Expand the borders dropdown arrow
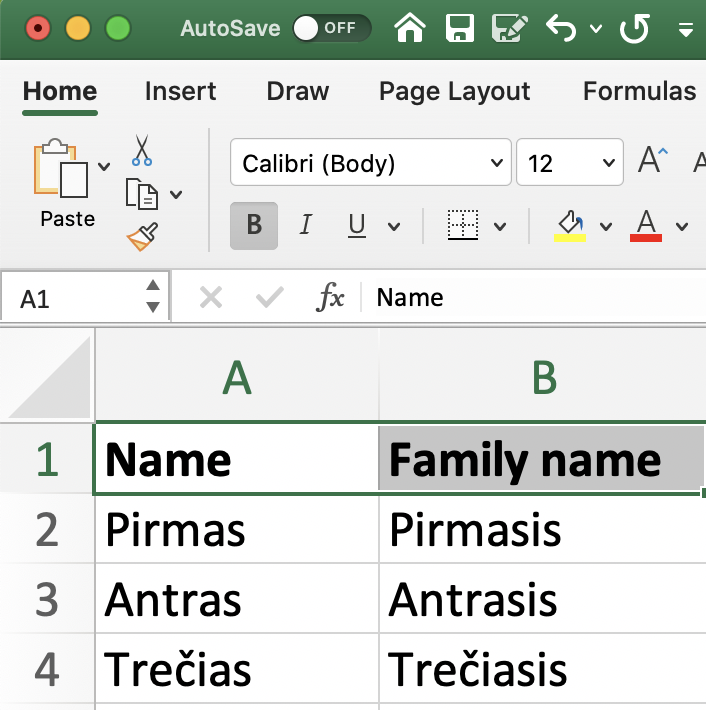The width and height of the screenshot is (706, 710). tap(500, 226)
